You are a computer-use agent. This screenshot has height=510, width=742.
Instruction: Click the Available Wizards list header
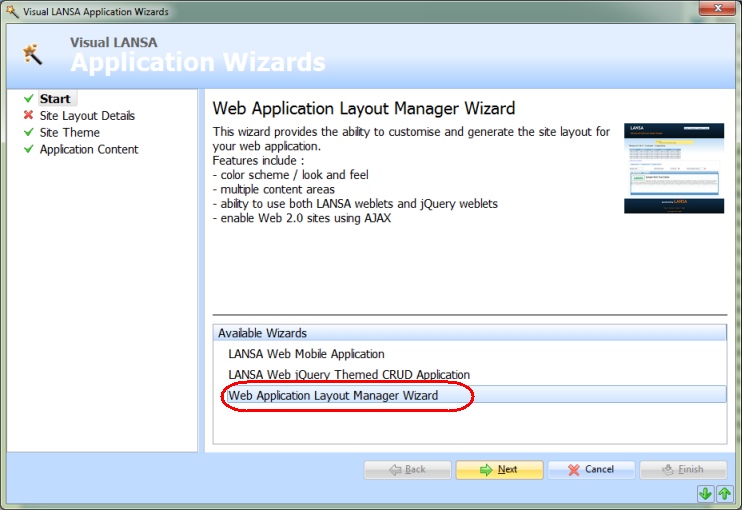coord(469,333)
